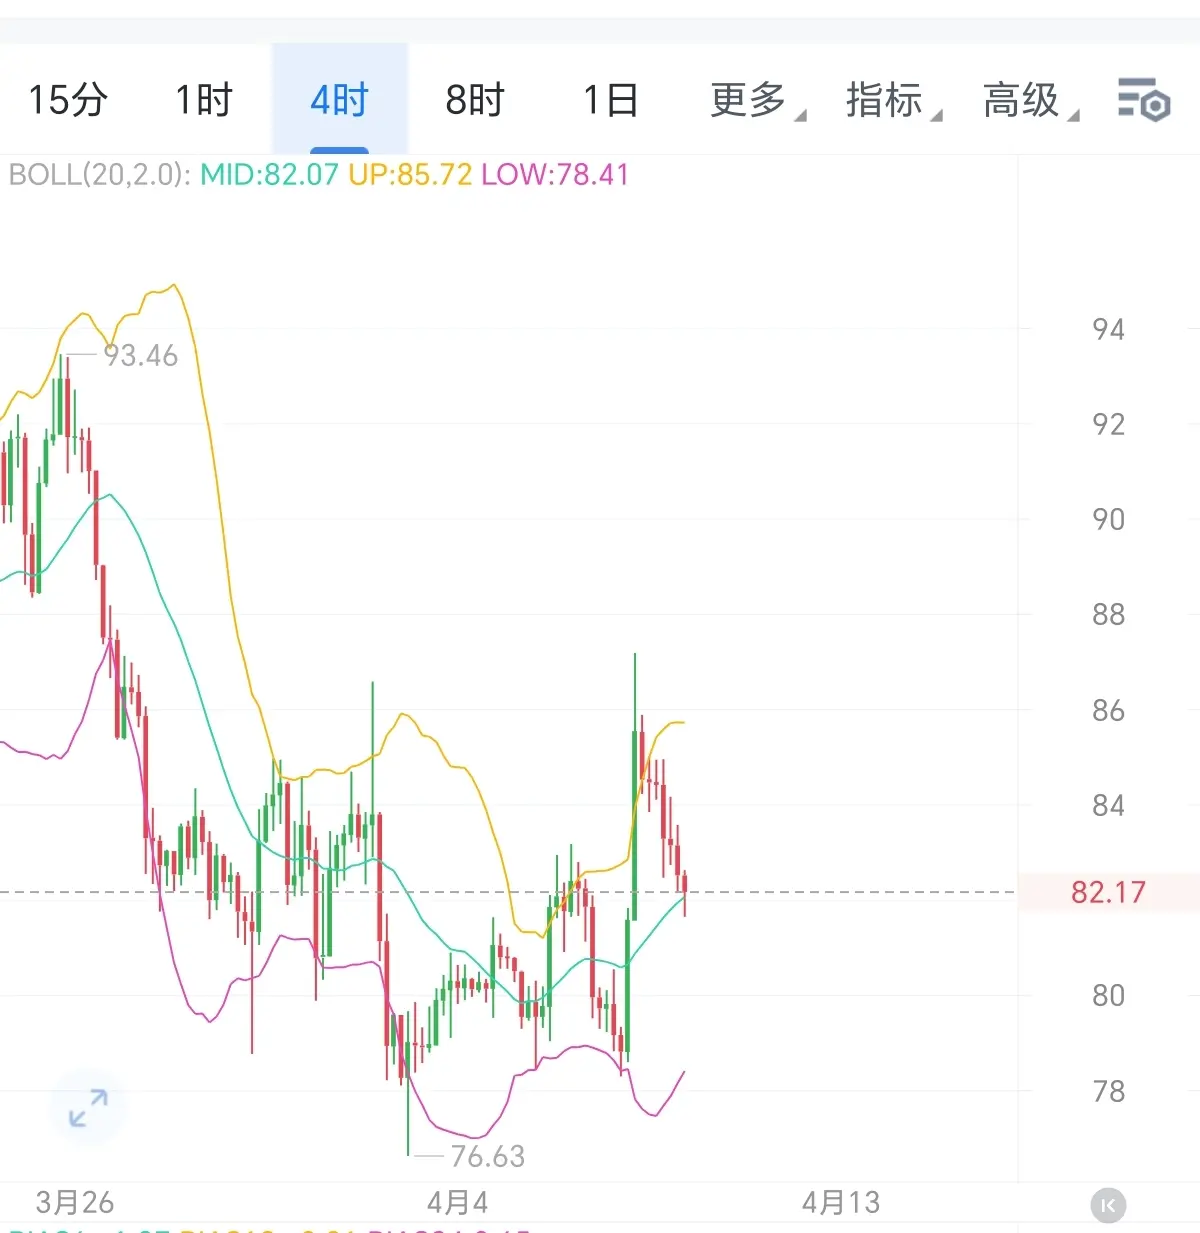Tap the LOW:78.41 lower band value
The height and width of the screenshot is (1233, 1200).
tap(555, 175)
